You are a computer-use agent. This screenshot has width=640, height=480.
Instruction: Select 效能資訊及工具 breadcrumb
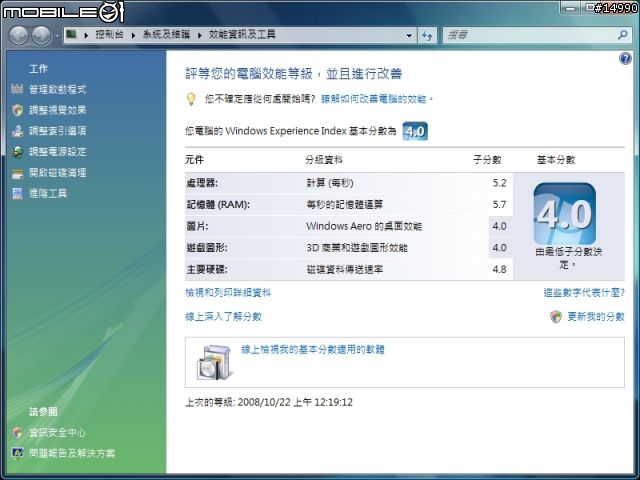[242, 34]
